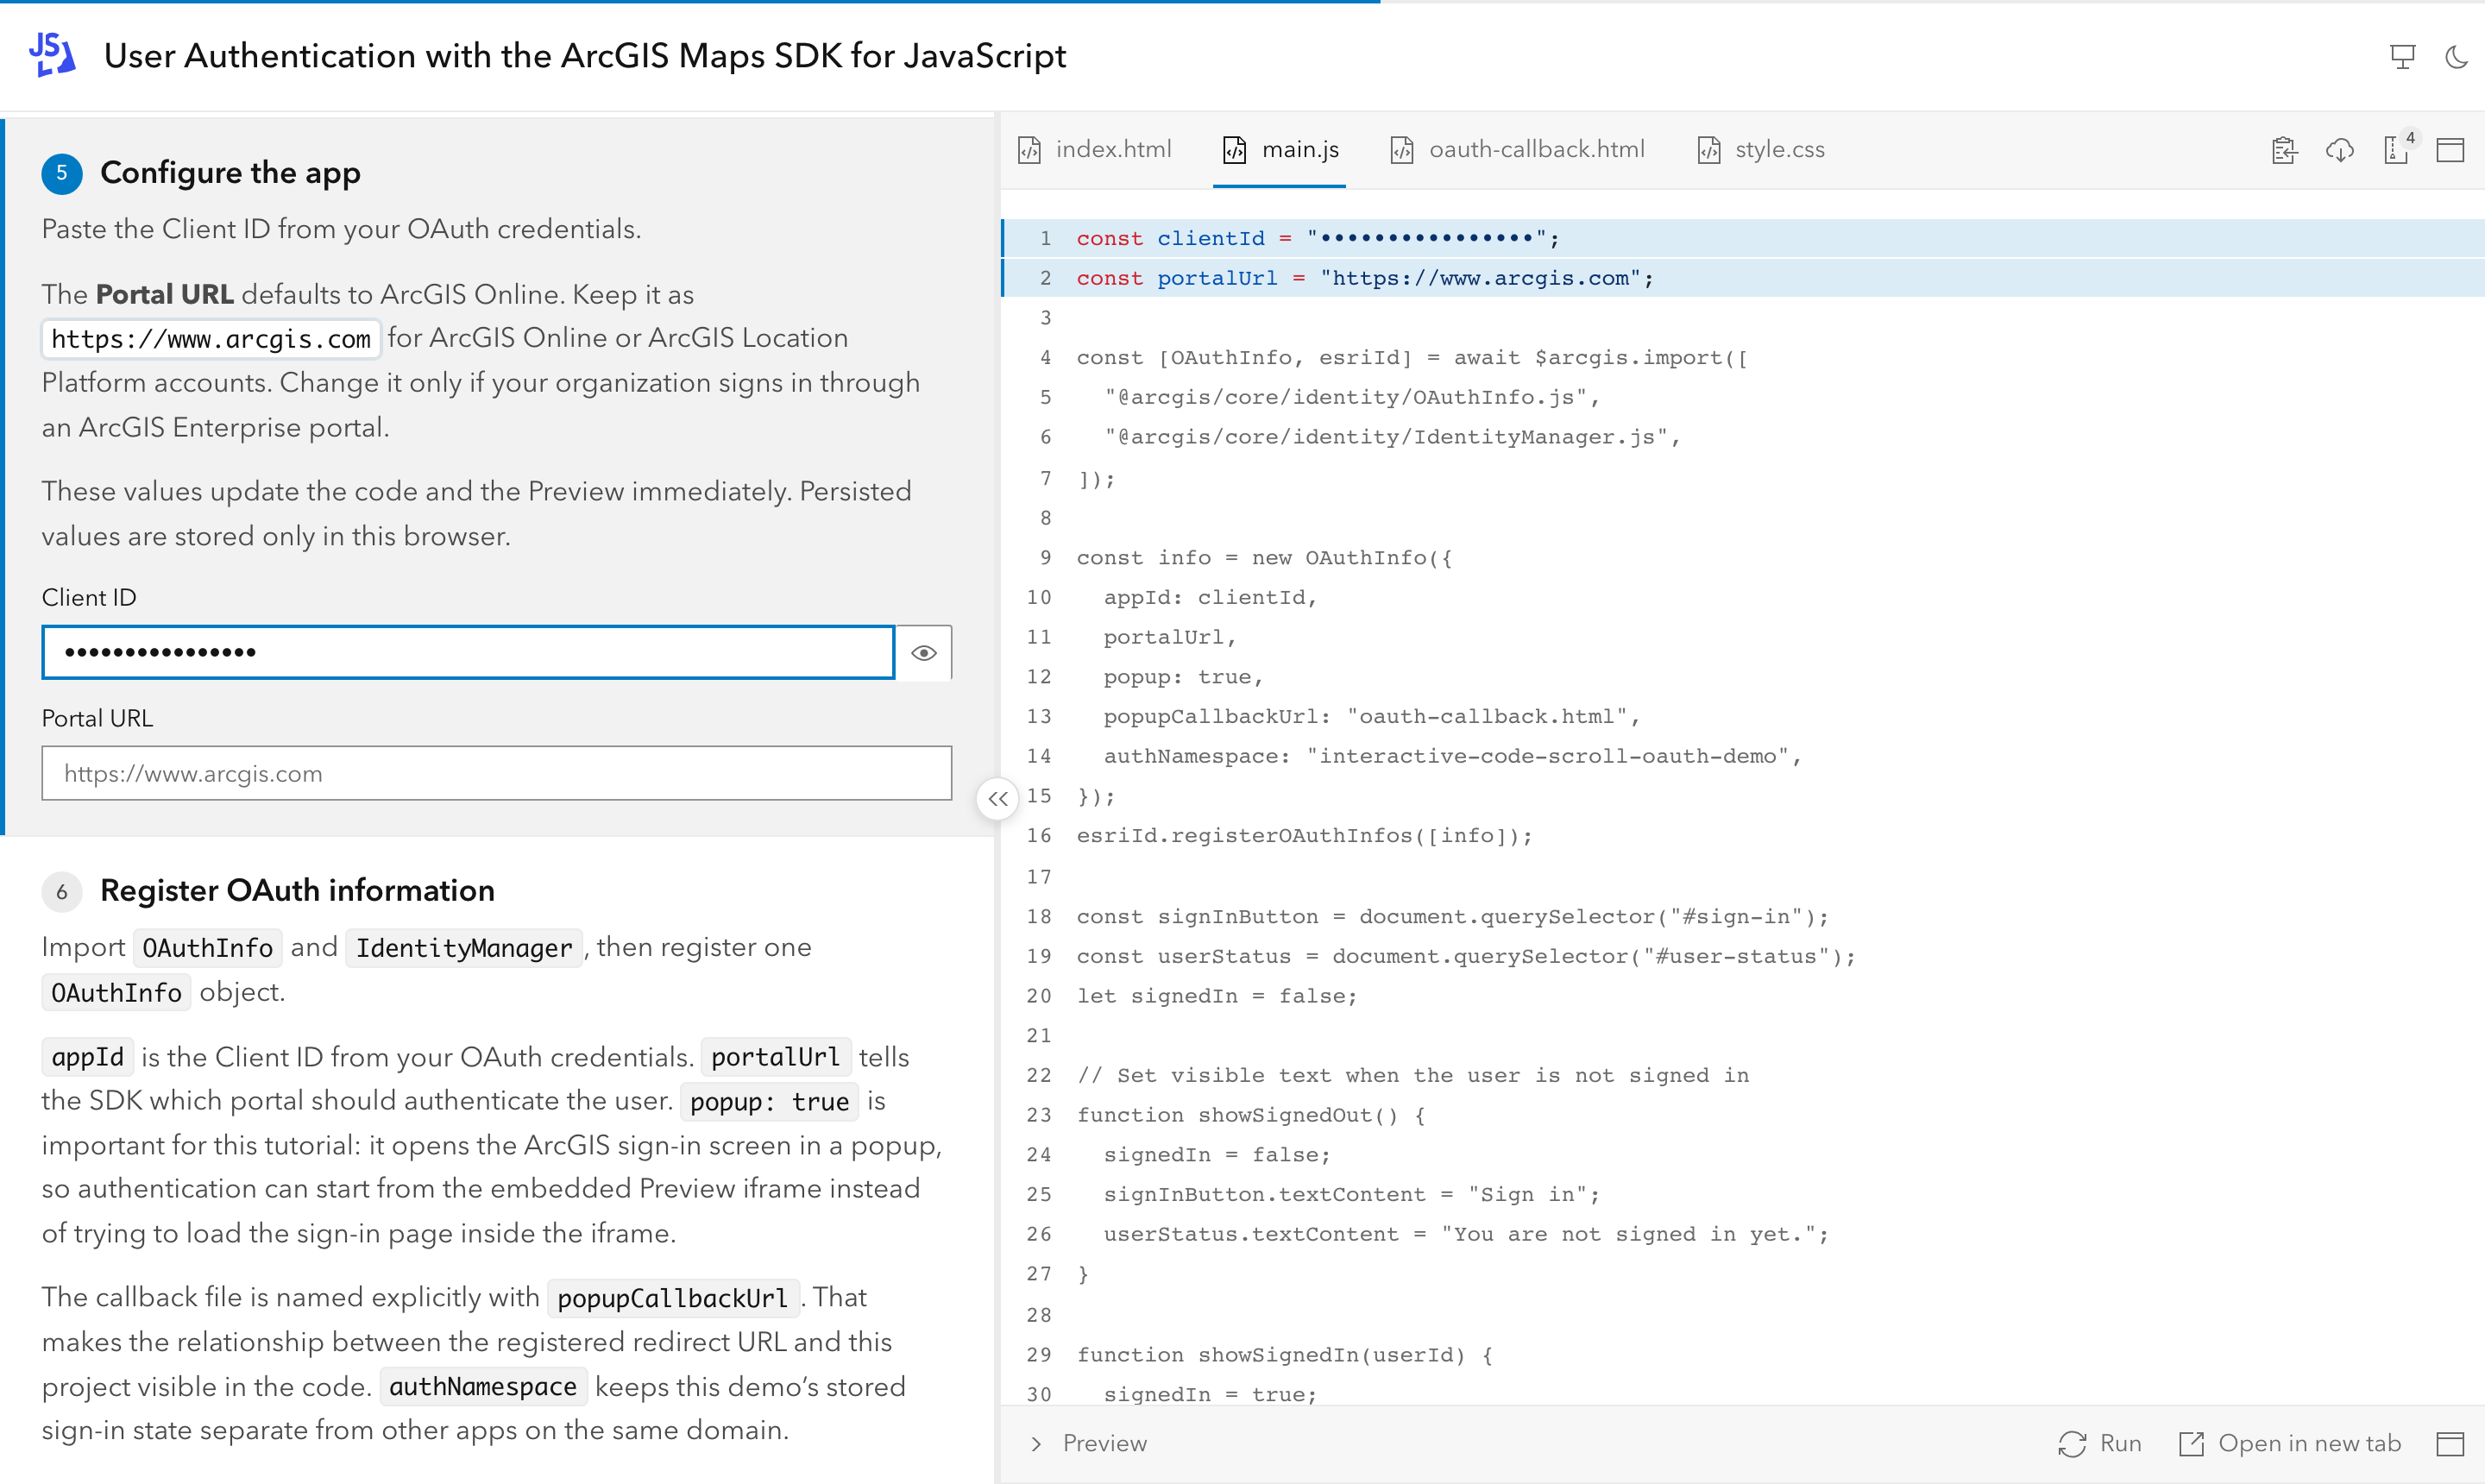Select the main.js tab
Image resolution: width=2485 pixels, height=1484 pixels.
[x=1280, y=150]
